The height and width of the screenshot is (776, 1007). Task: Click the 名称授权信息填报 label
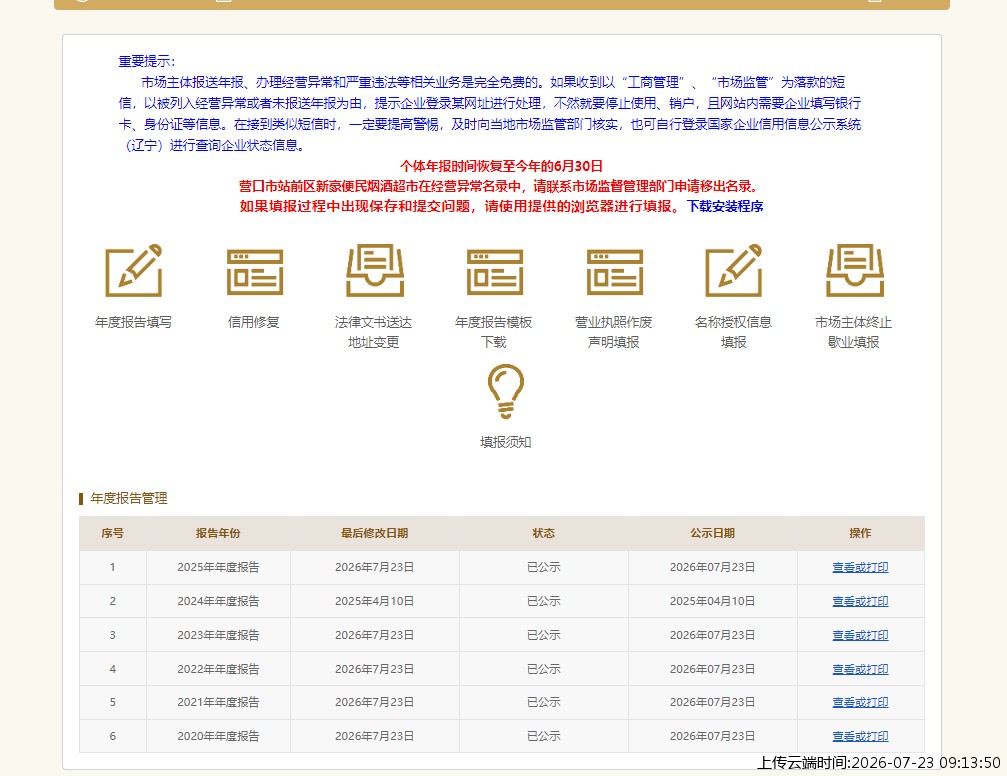click(733, 332)
